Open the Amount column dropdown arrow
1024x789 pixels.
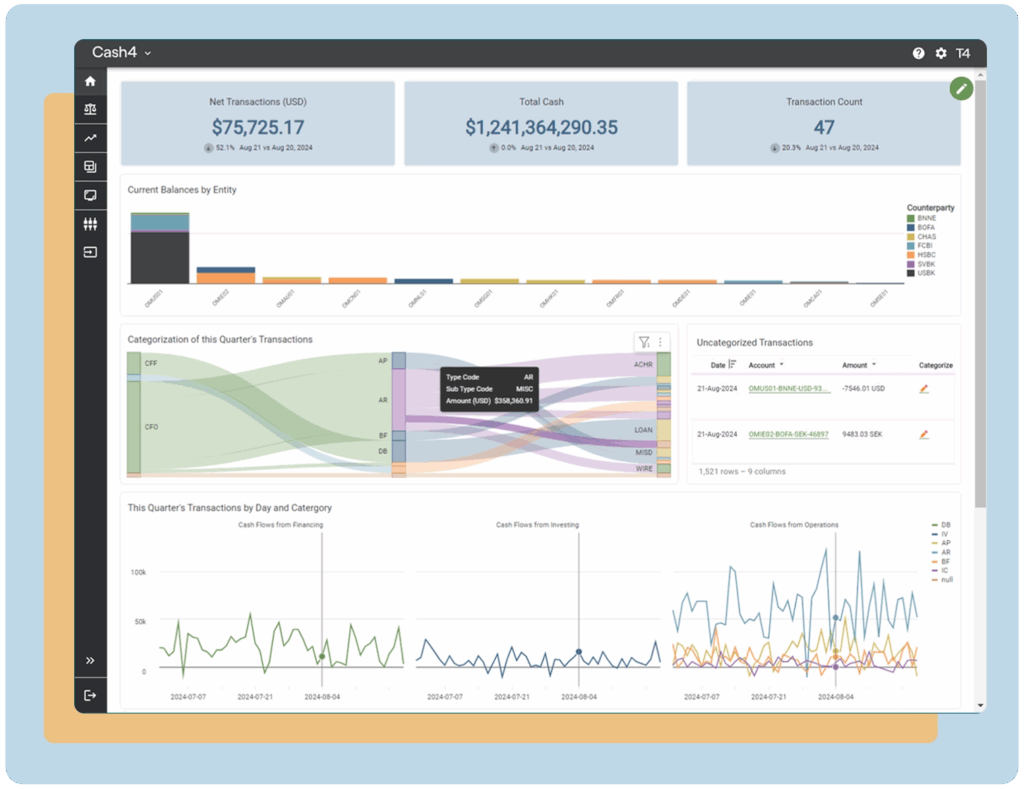[874, 364]
